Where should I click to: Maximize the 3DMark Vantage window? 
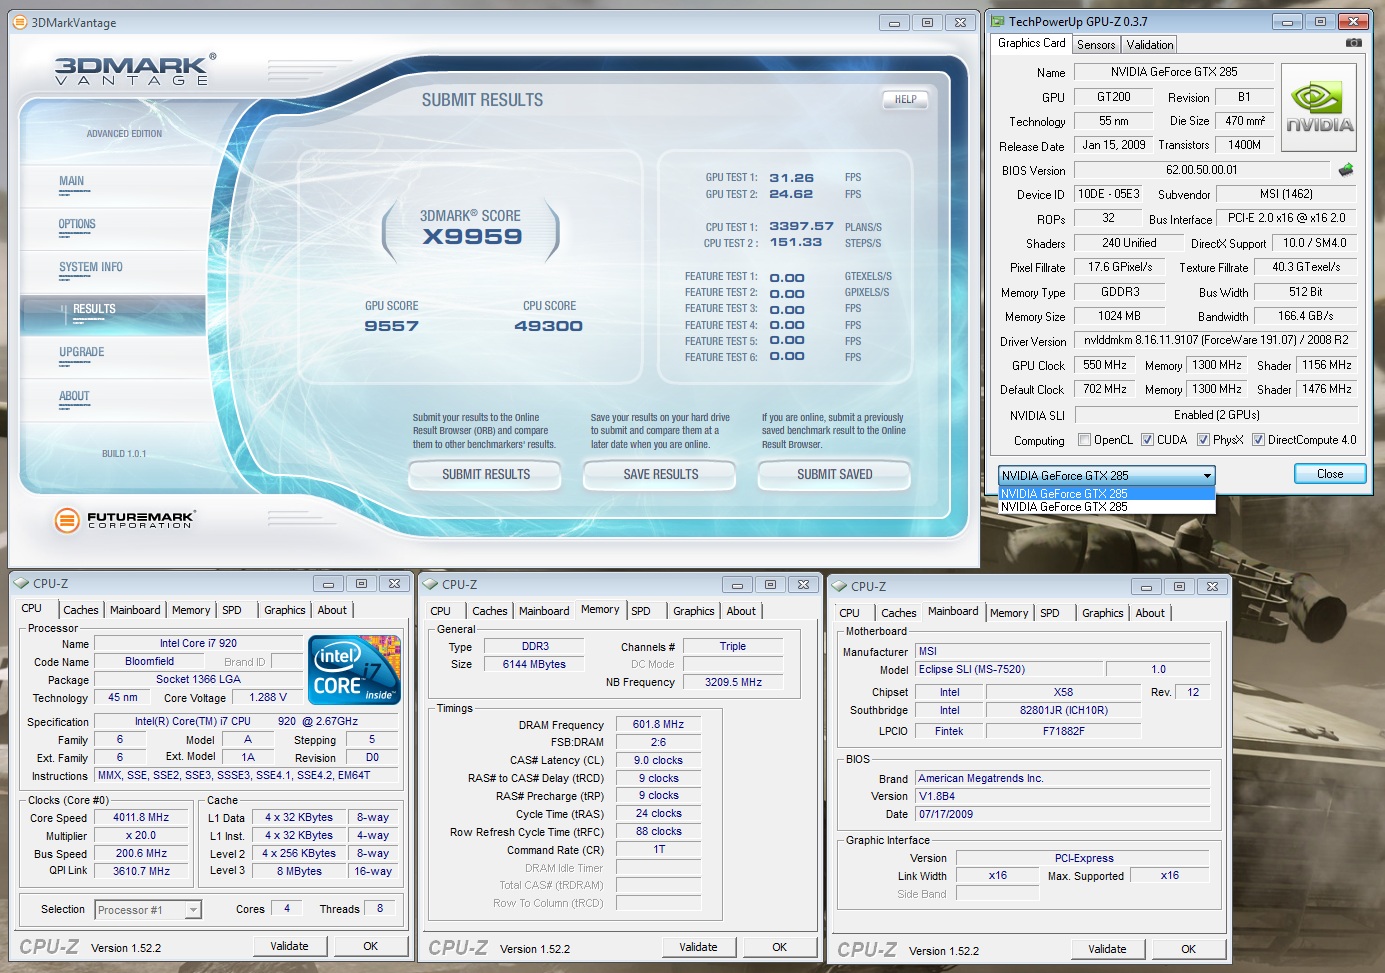(x=927, y=22)
